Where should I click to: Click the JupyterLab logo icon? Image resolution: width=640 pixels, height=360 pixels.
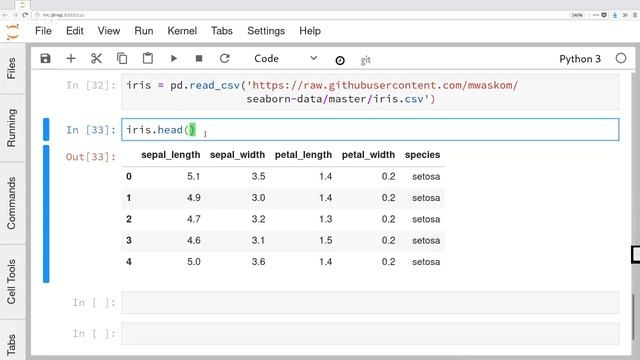click(13, 31)
